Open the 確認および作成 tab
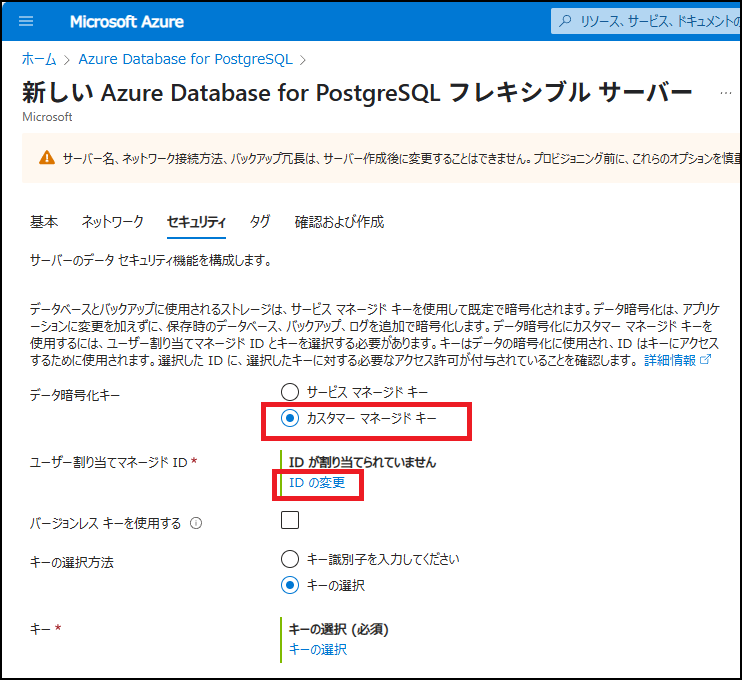Viewport: 742px width, 680px height. click(339, 221)
